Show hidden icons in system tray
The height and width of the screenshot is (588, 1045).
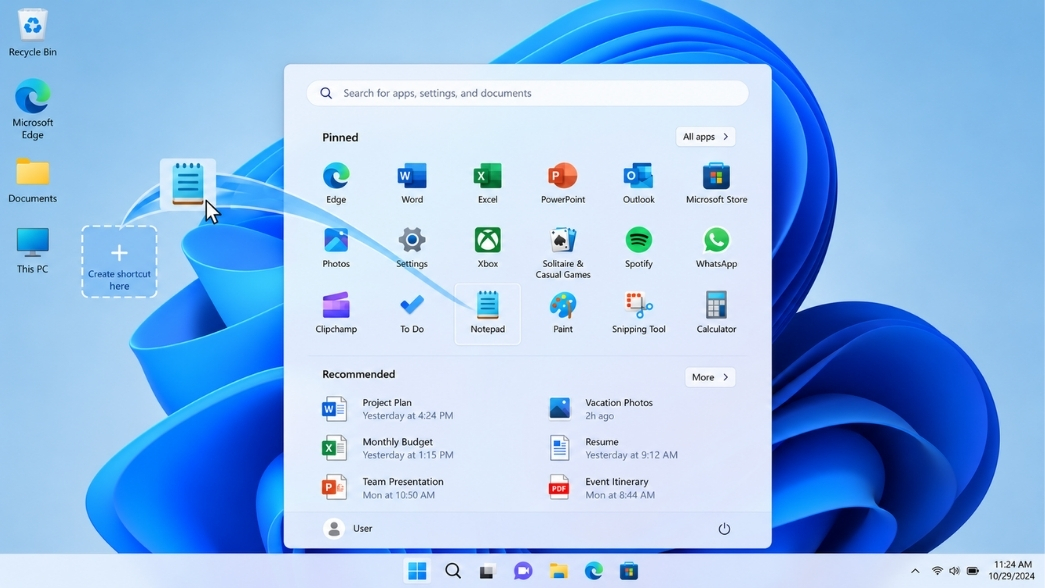click(915, 571)
